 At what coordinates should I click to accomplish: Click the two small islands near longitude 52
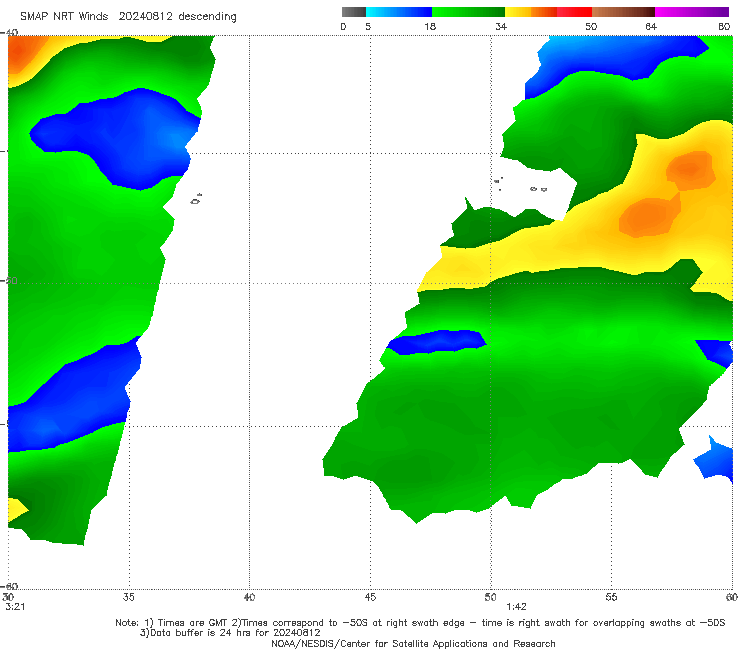538,189
